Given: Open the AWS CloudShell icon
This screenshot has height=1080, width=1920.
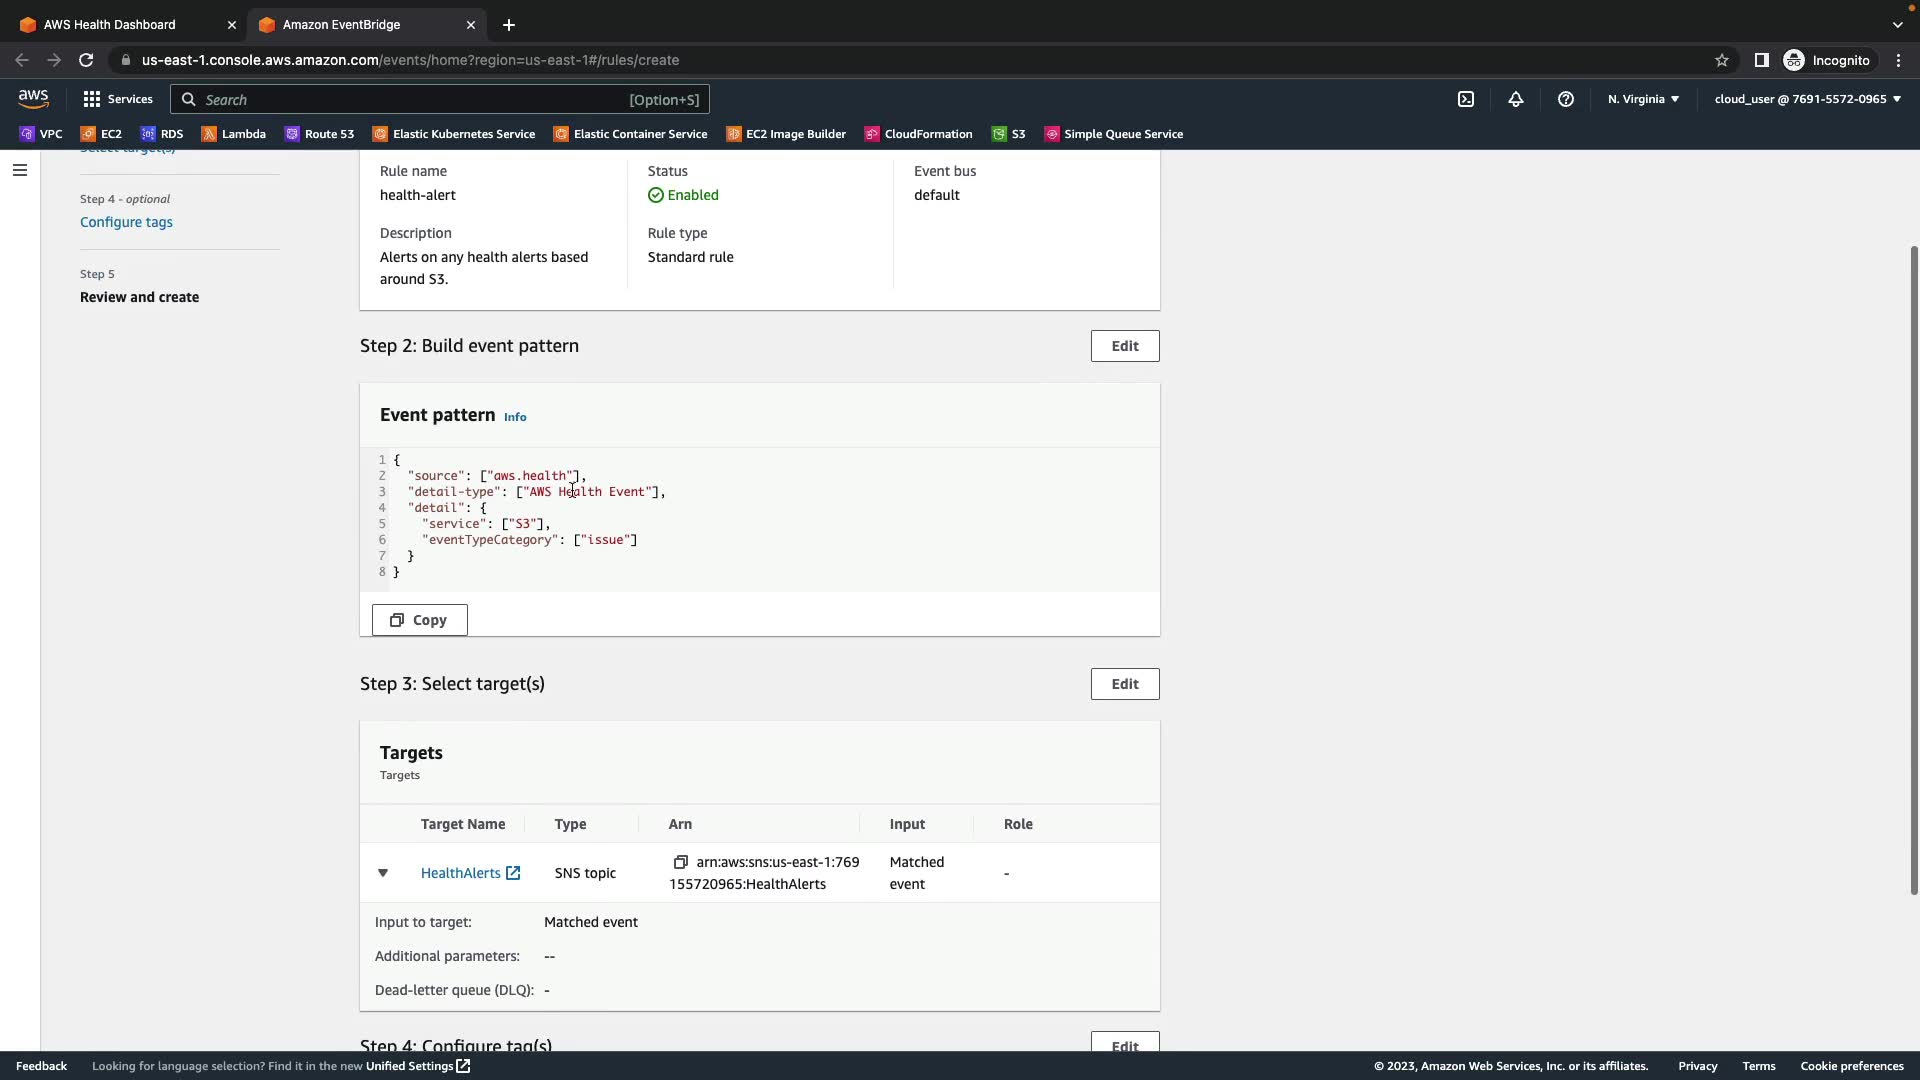Looking at the screenshot, I should pos(1465,99).
